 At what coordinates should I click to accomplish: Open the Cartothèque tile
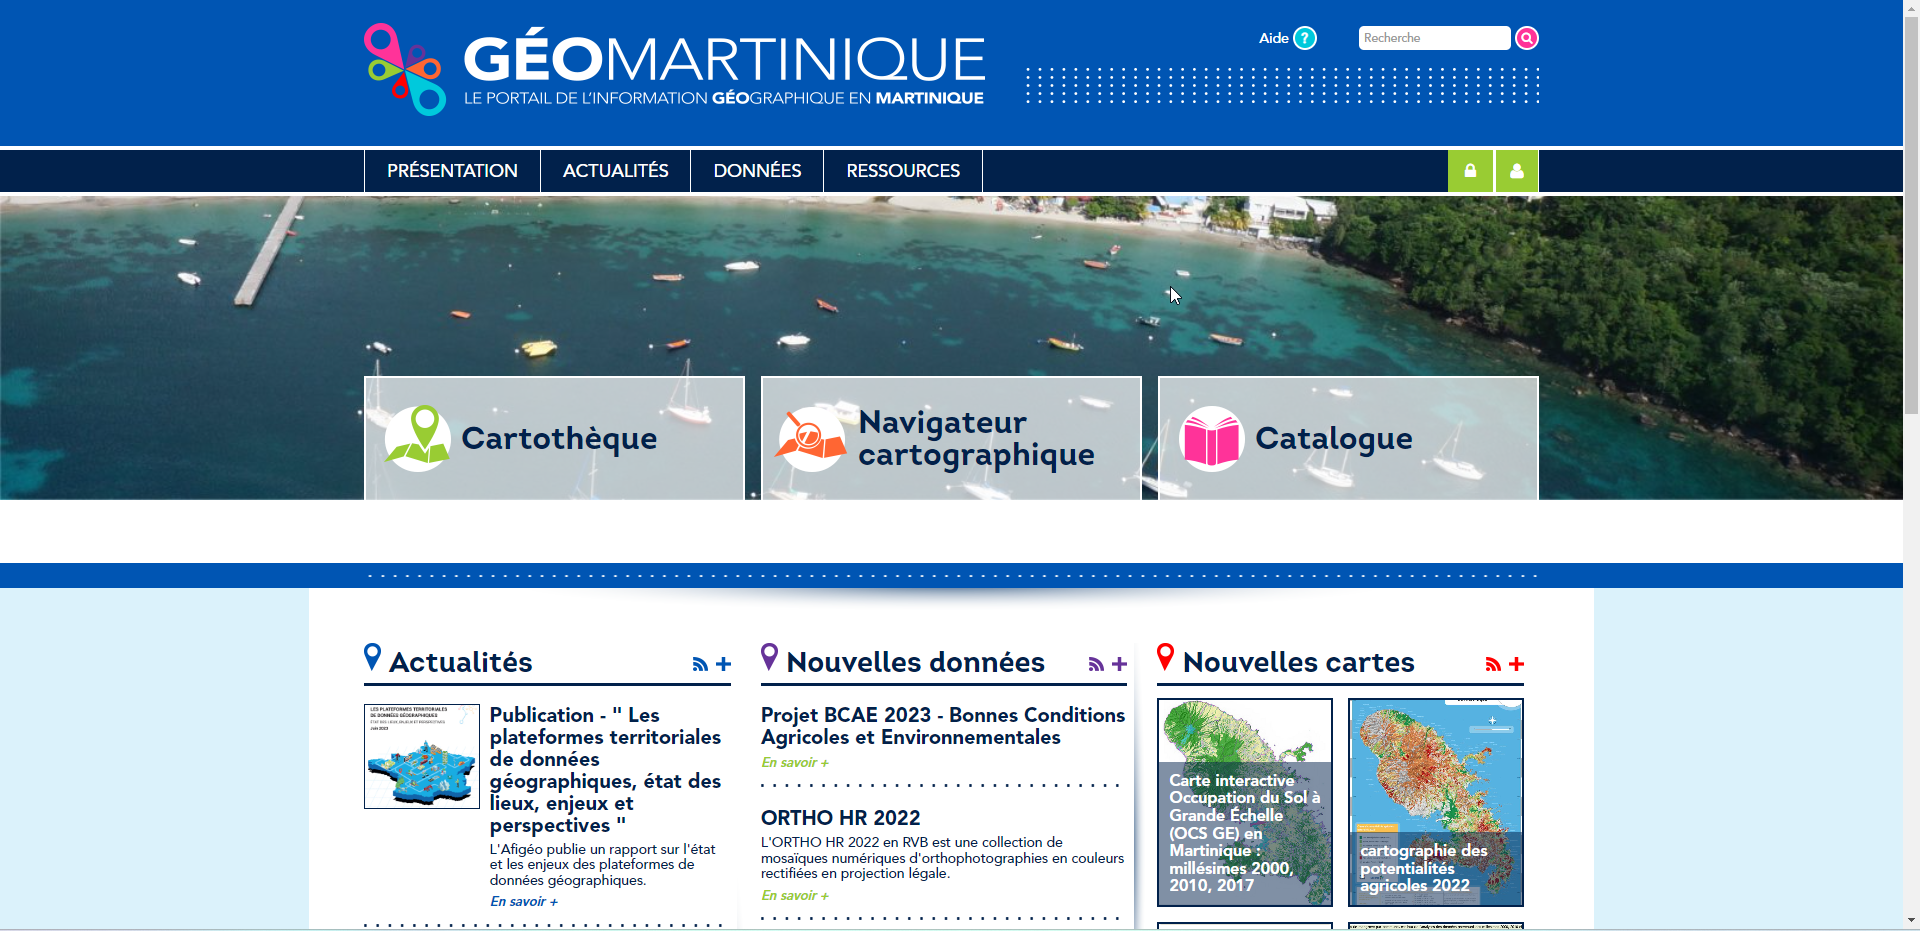click(554, 438)
